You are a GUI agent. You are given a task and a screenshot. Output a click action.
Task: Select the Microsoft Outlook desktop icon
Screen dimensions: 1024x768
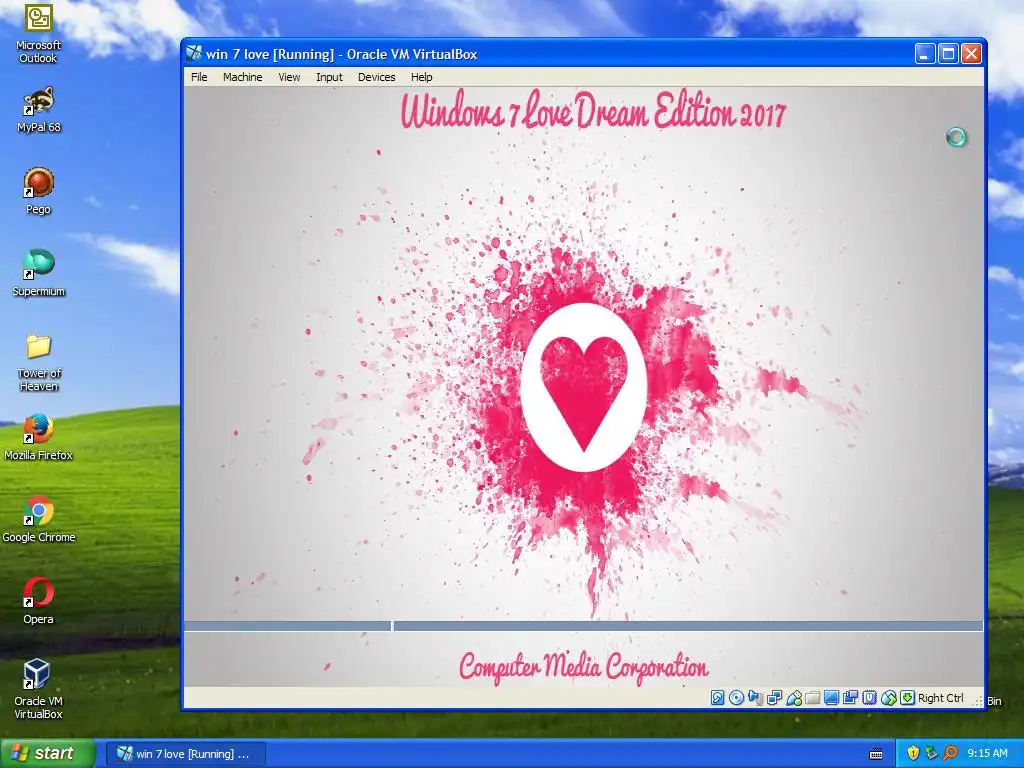pos(39,33)
